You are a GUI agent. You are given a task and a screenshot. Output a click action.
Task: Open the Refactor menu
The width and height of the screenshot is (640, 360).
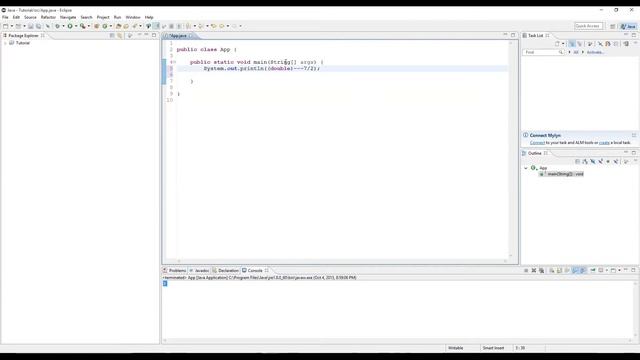(48, 17)
